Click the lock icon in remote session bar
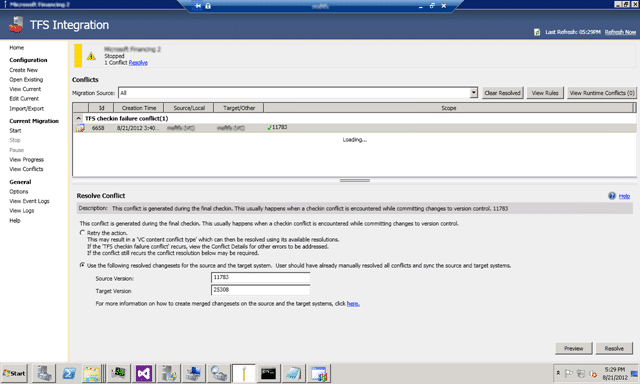 [208, 6]
